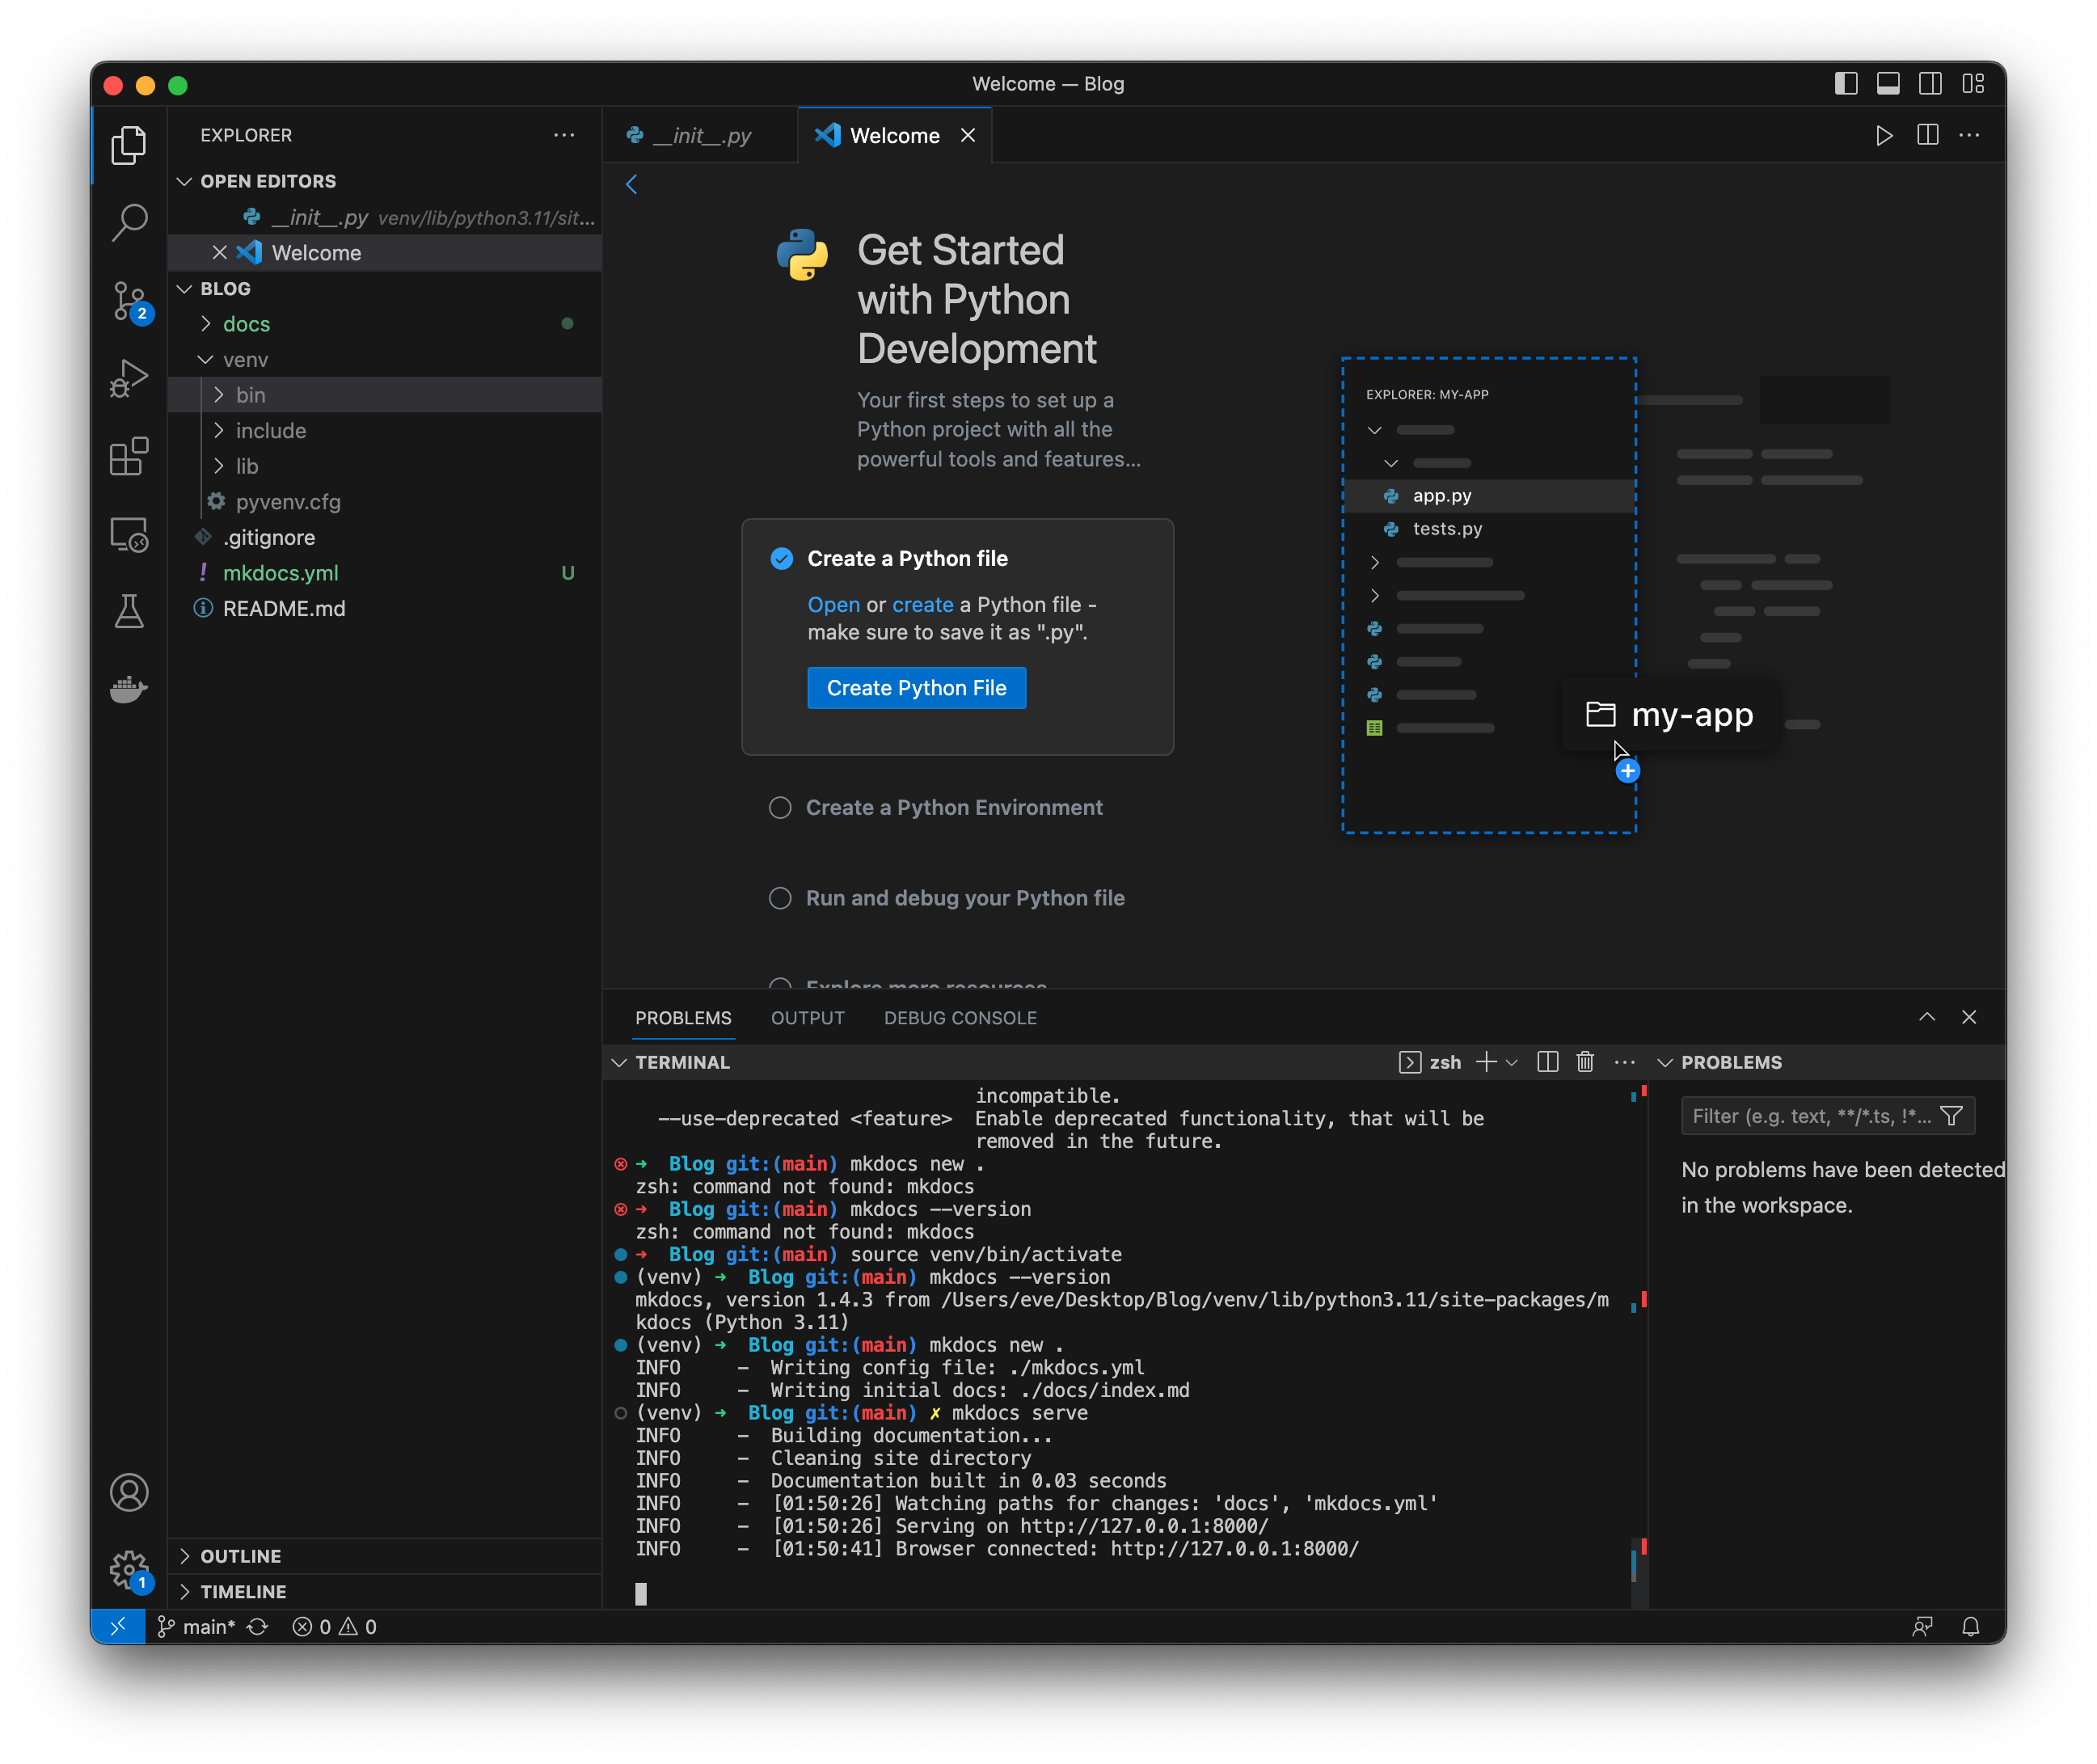Open the Docker view
Screen dimensions: 2097x1764
[x=128, y=689]
